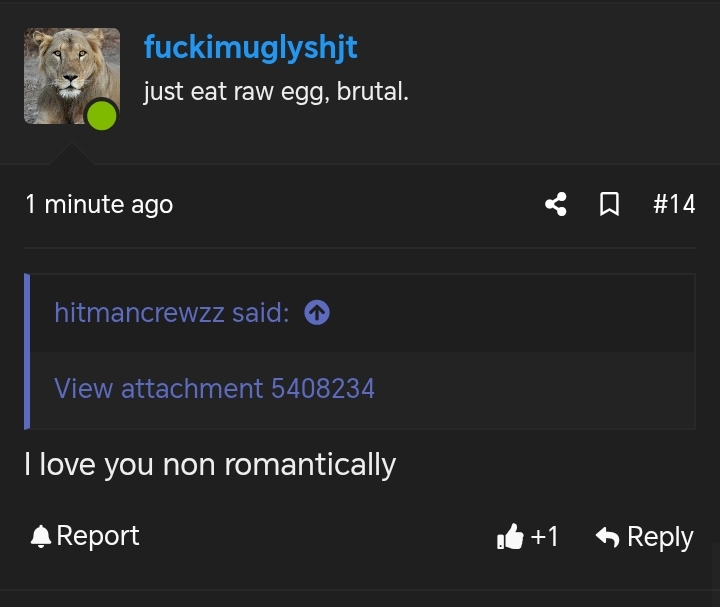The height and width of the screenshot is (607, 720).
Task: Click the green online status dot
Action: tap(101, 116)
